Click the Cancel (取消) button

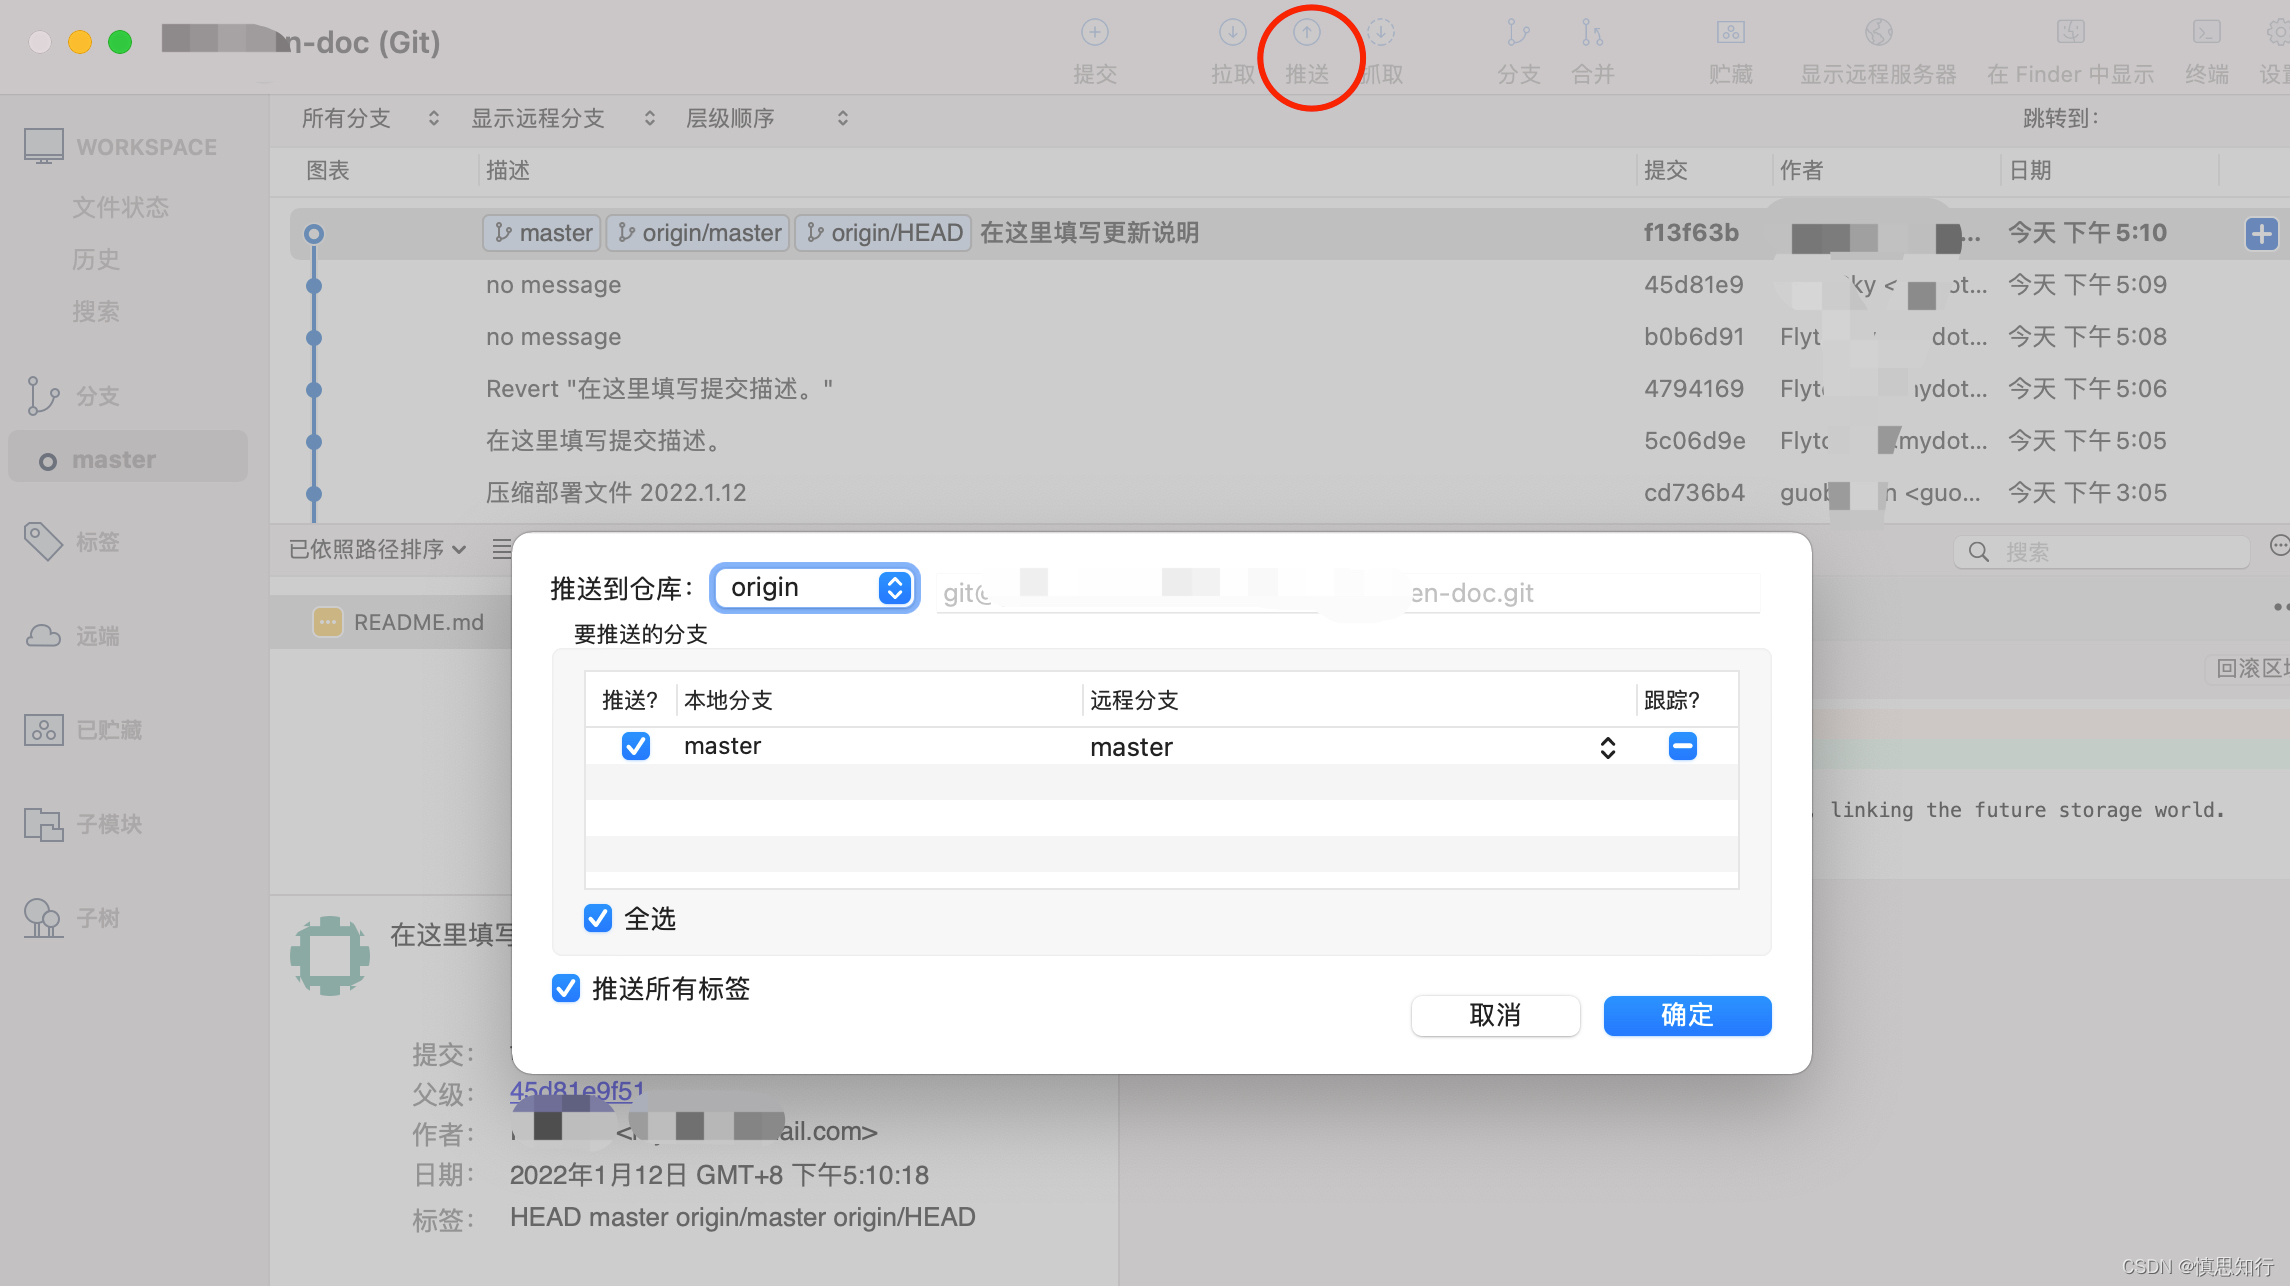(1495, 1015)
